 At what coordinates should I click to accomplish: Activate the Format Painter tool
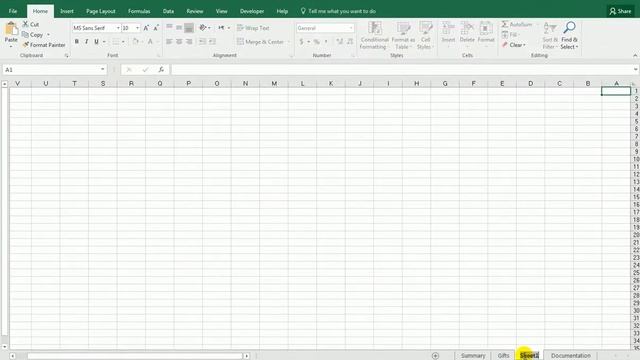tap(44, 45)
